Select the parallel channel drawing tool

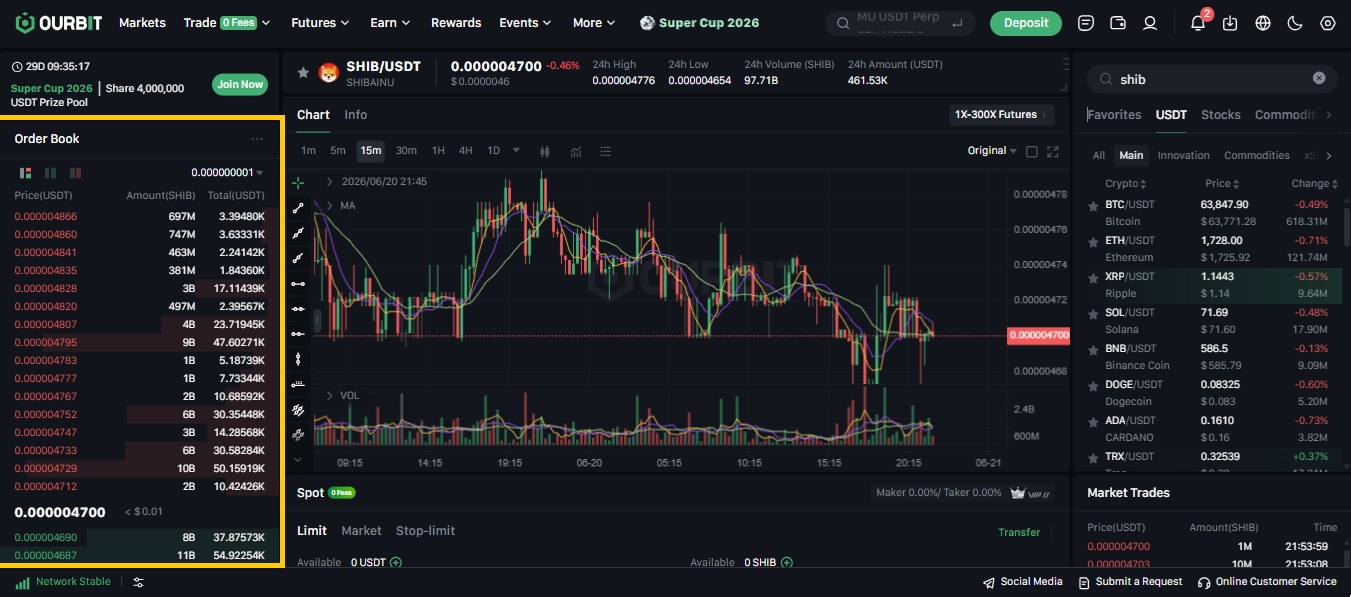(x=298, y=409)
